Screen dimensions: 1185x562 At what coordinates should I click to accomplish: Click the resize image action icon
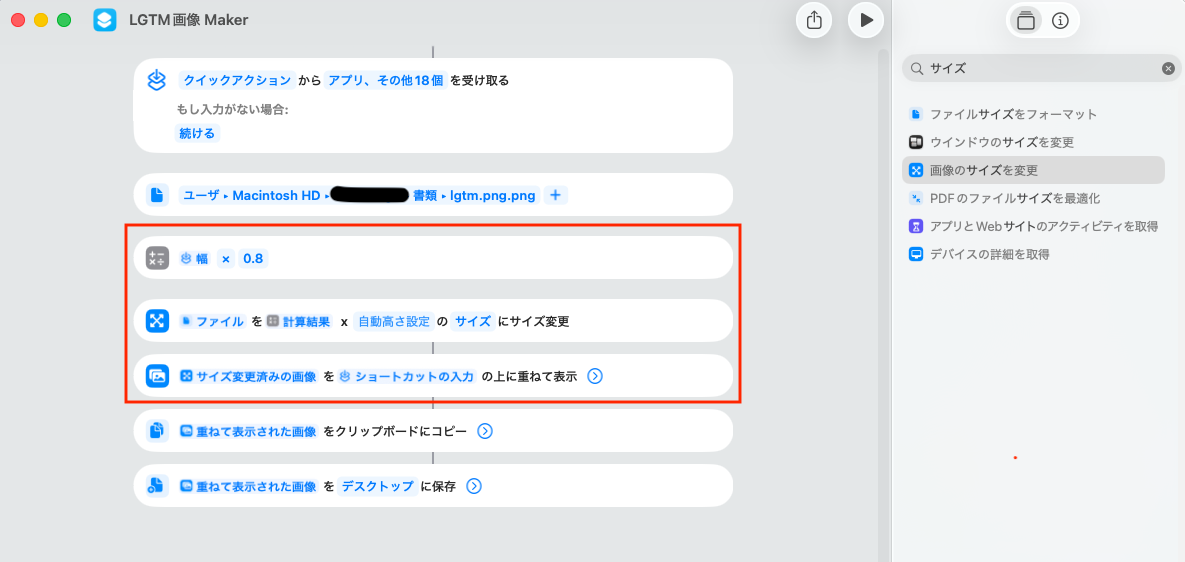tap(156, 321)
